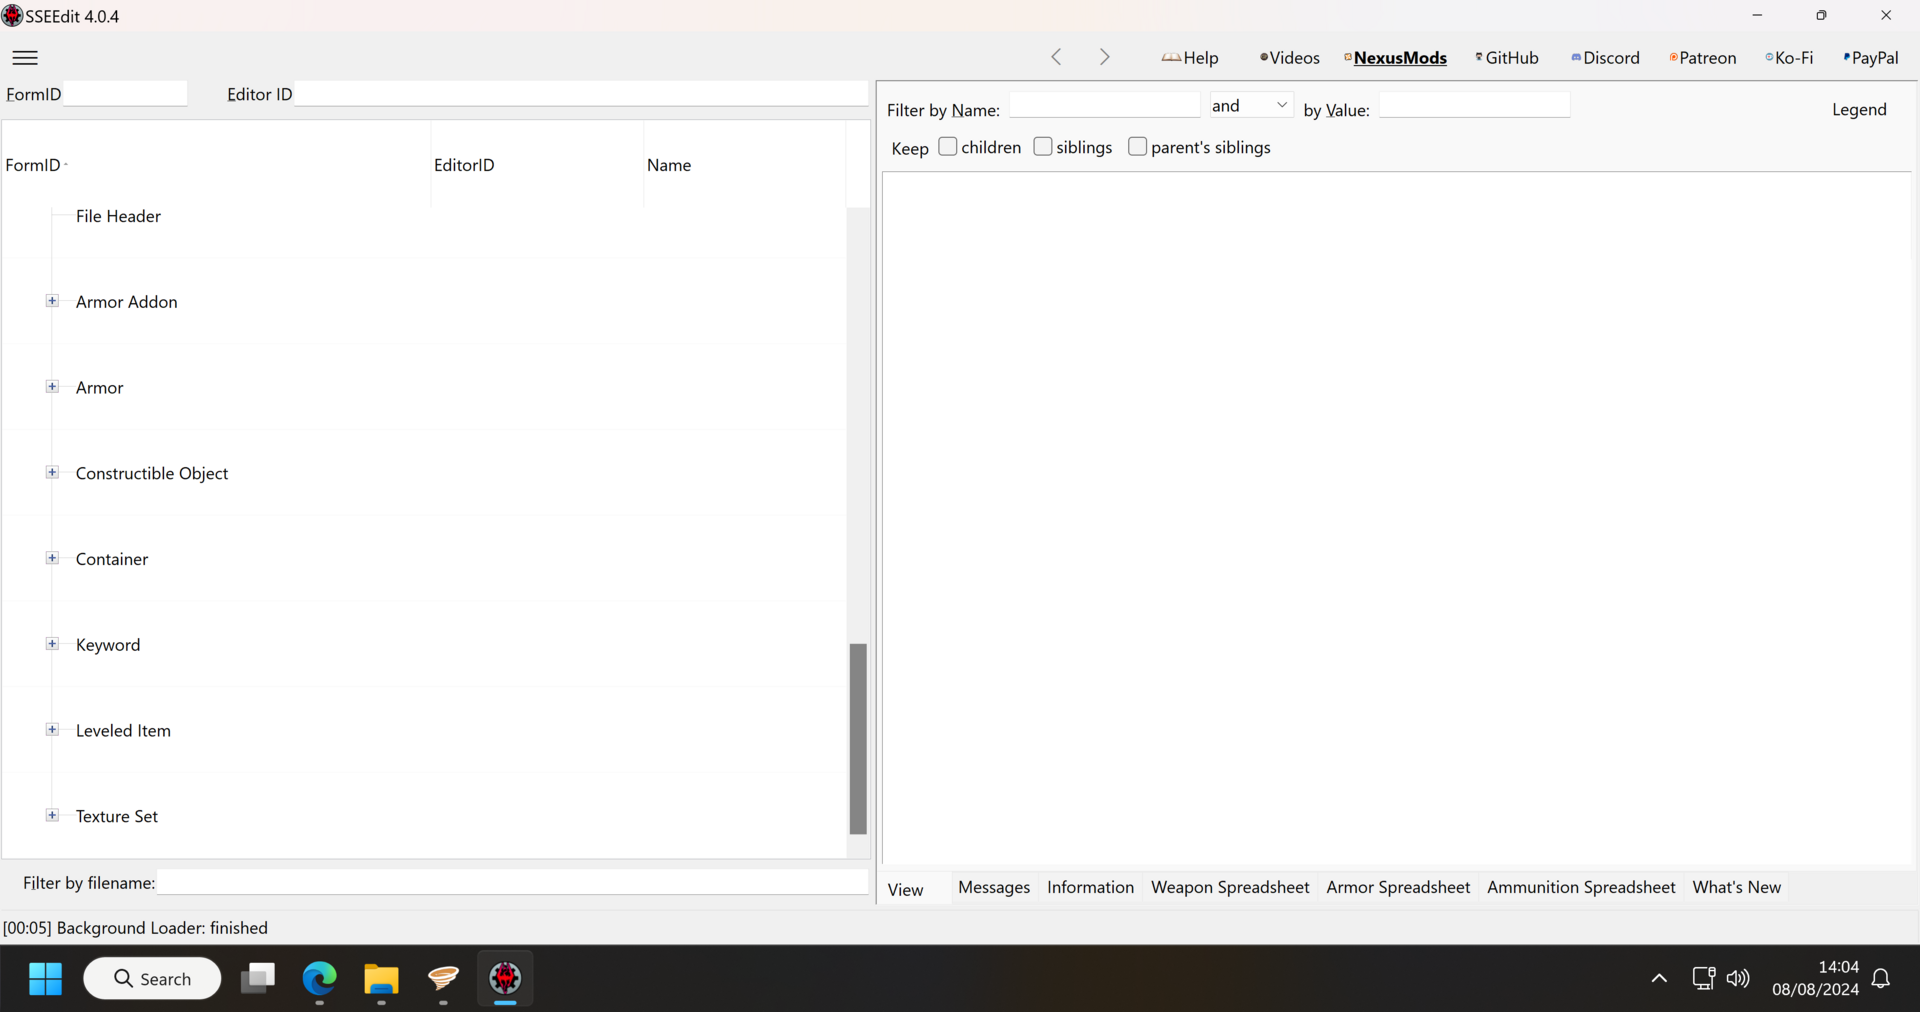
Task: Focus the Editor ID input field
Action: click(x=581, y=93)
